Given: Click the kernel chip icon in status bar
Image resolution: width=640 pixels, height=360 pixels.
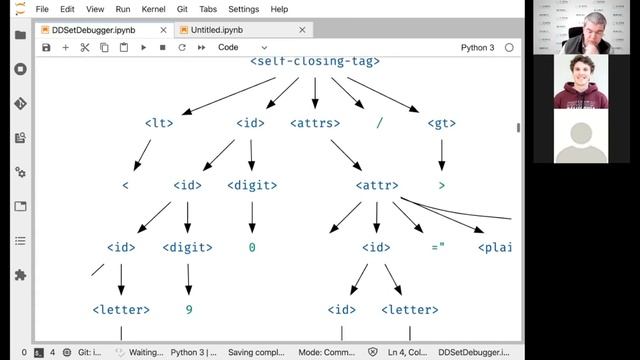Looking at the screenshot, I should 67,352.
